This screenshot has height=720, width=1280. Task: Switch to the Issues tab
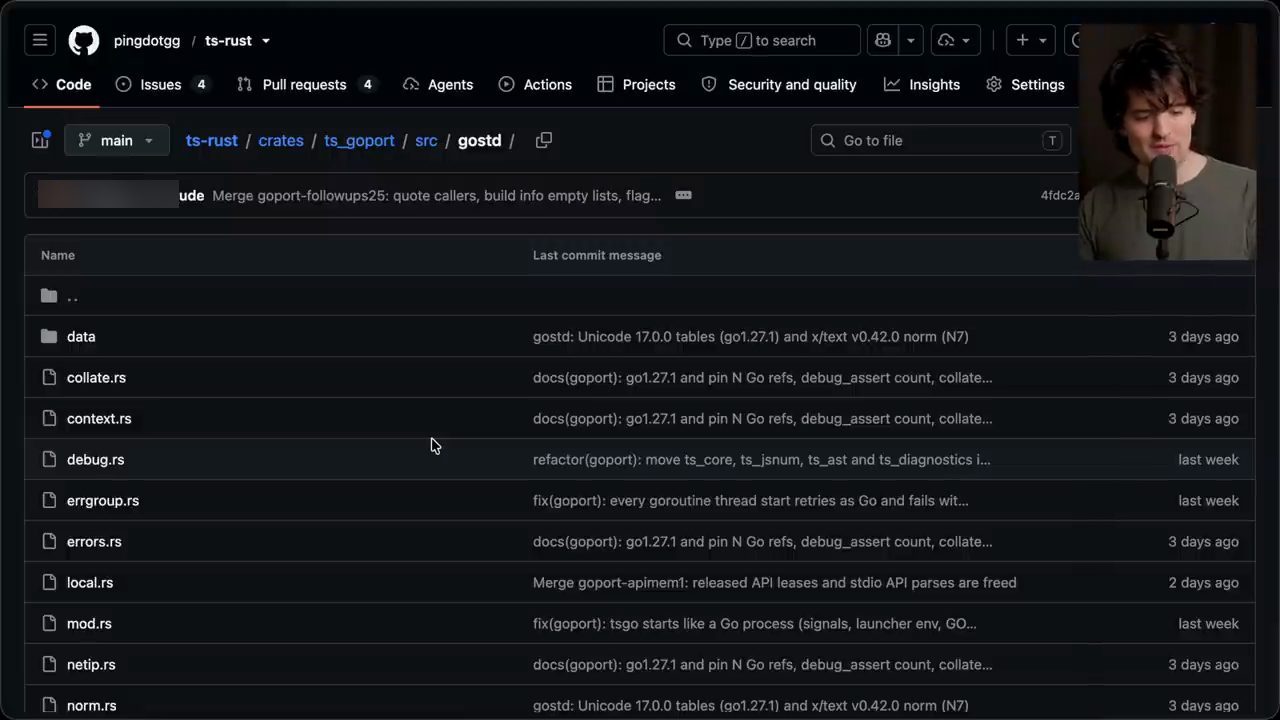[x=161, y=84]
